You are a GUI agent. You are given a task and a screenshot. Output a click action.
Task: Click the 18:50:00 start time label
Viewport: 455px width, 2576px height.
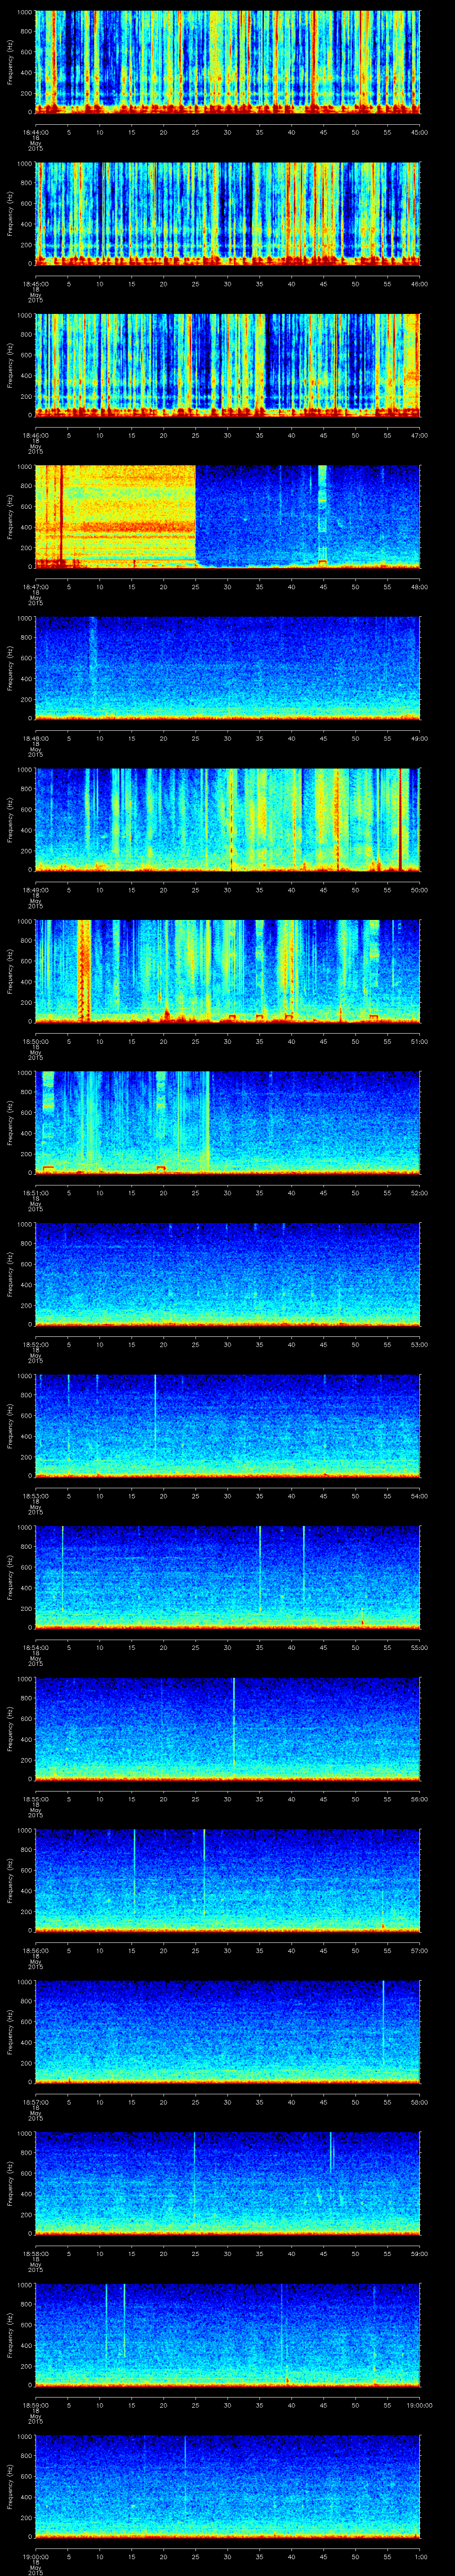pos(36,1041)
